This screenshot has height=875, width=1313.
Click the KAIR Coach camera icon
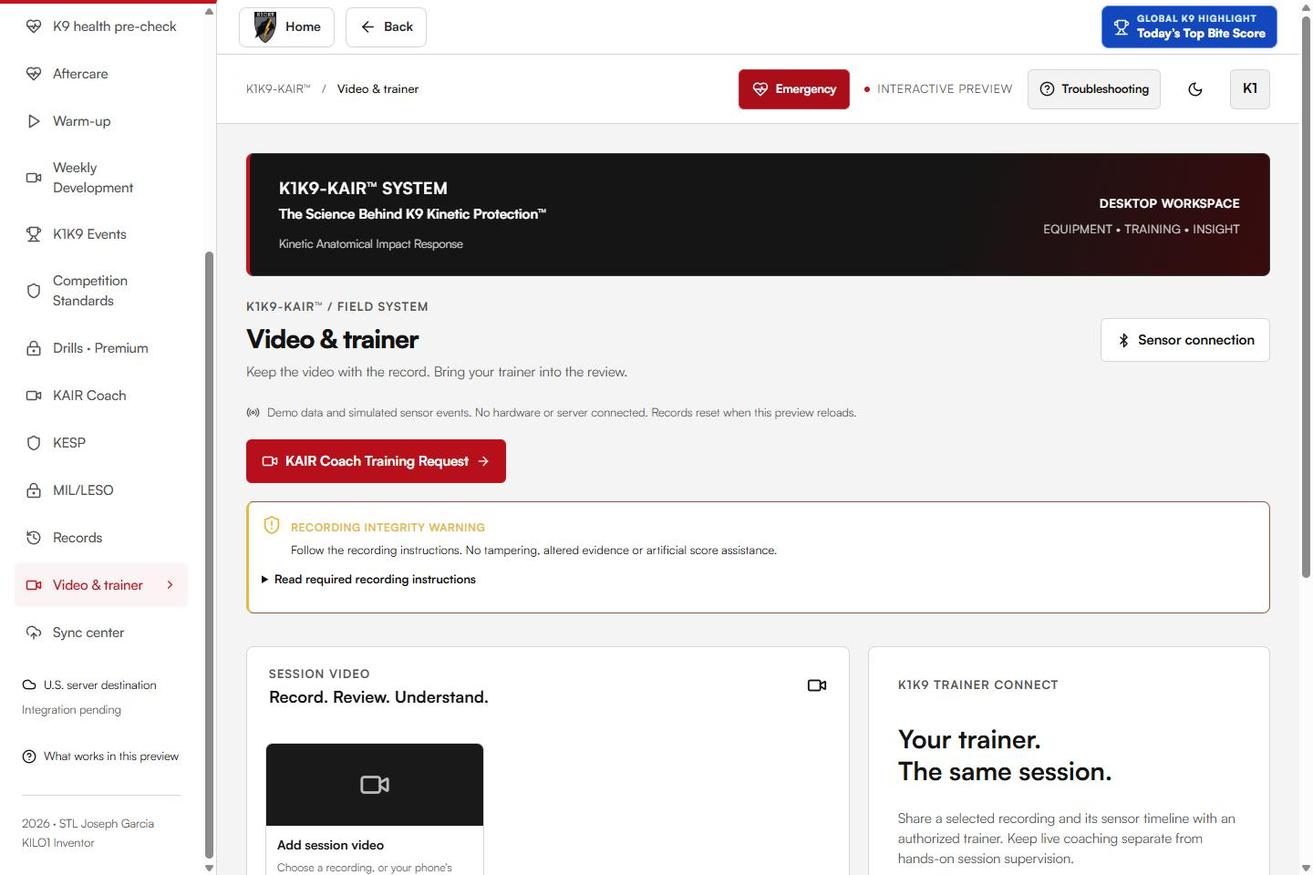click(34, 395)
